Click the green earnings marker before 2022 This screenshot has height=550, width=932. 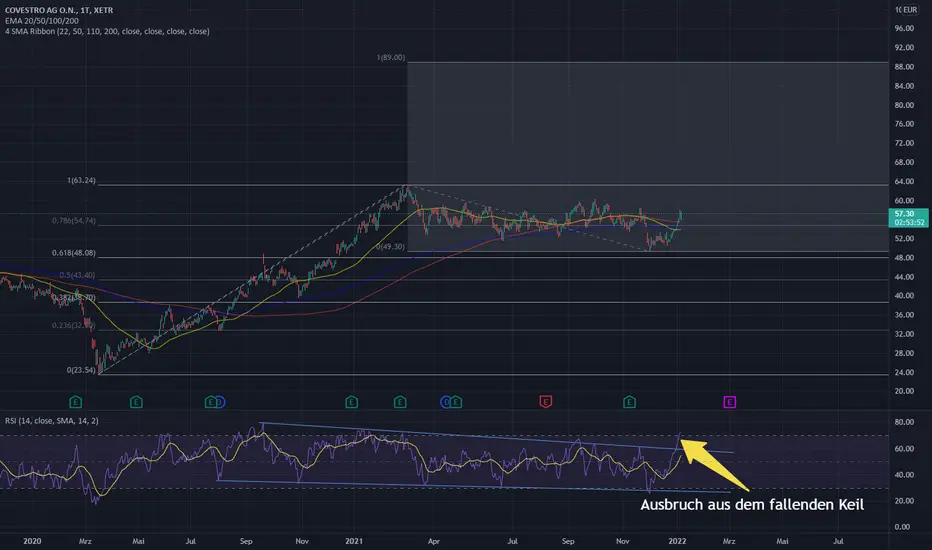click(x=629, y=402)
